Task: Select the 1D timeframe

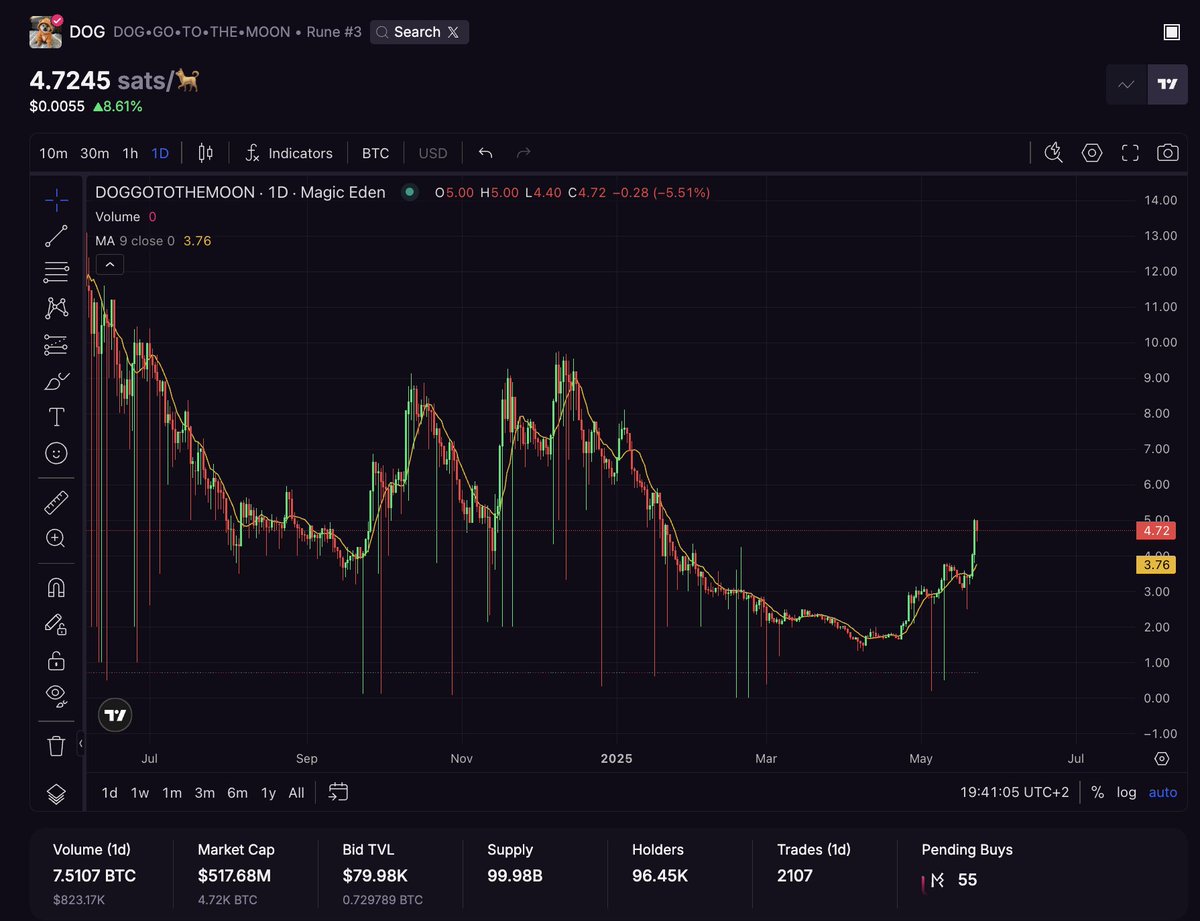Action: (160, 153)
